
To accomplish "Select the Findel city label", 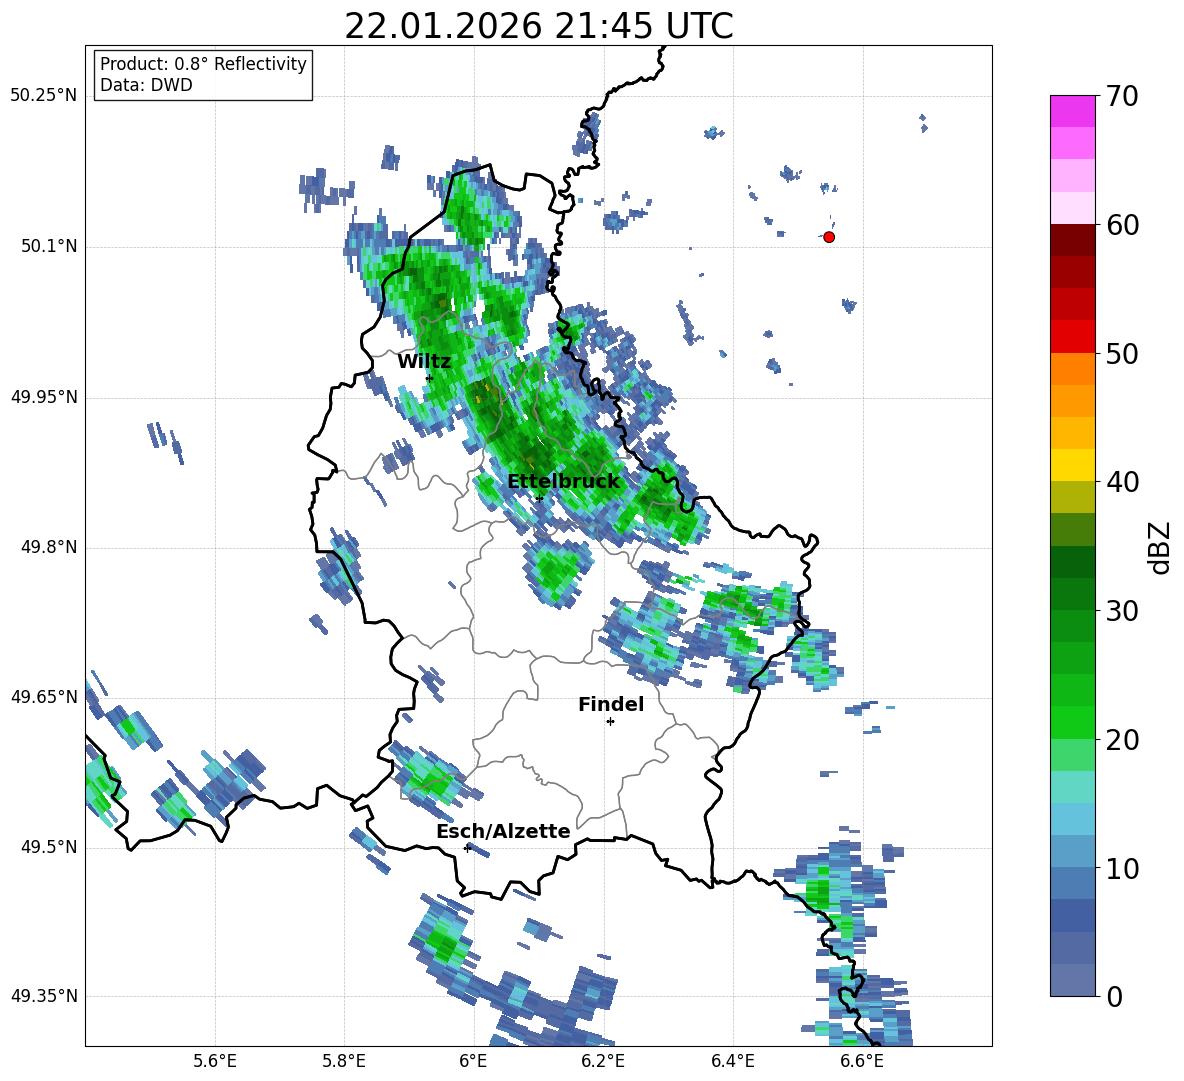I will [x=610, y=705].
